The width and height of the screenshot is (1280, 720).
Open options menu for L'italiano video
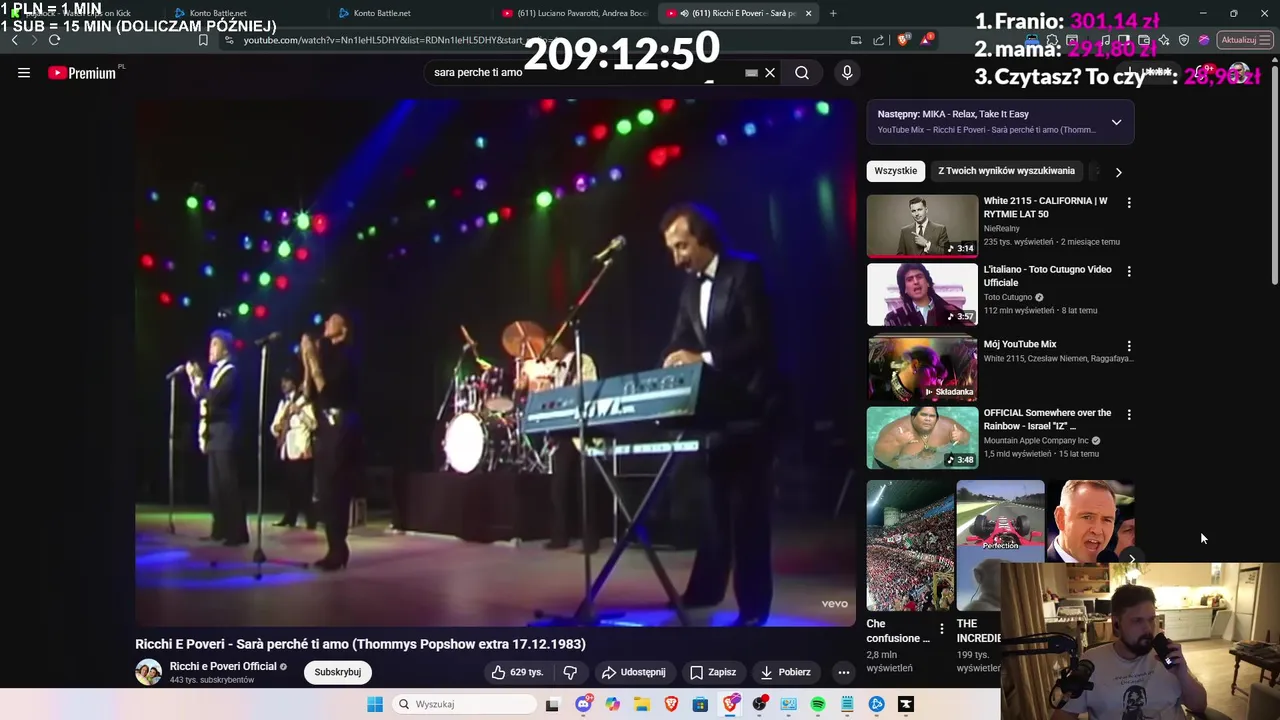[1129, 271]
